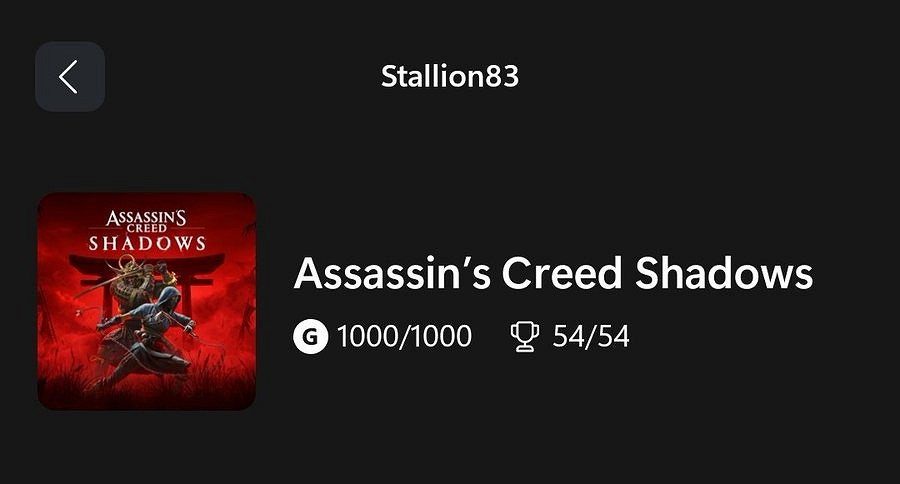Select the 1000/1000 Gamerscore value
Viewport: 900px width, 484px height.
point(404,337)
